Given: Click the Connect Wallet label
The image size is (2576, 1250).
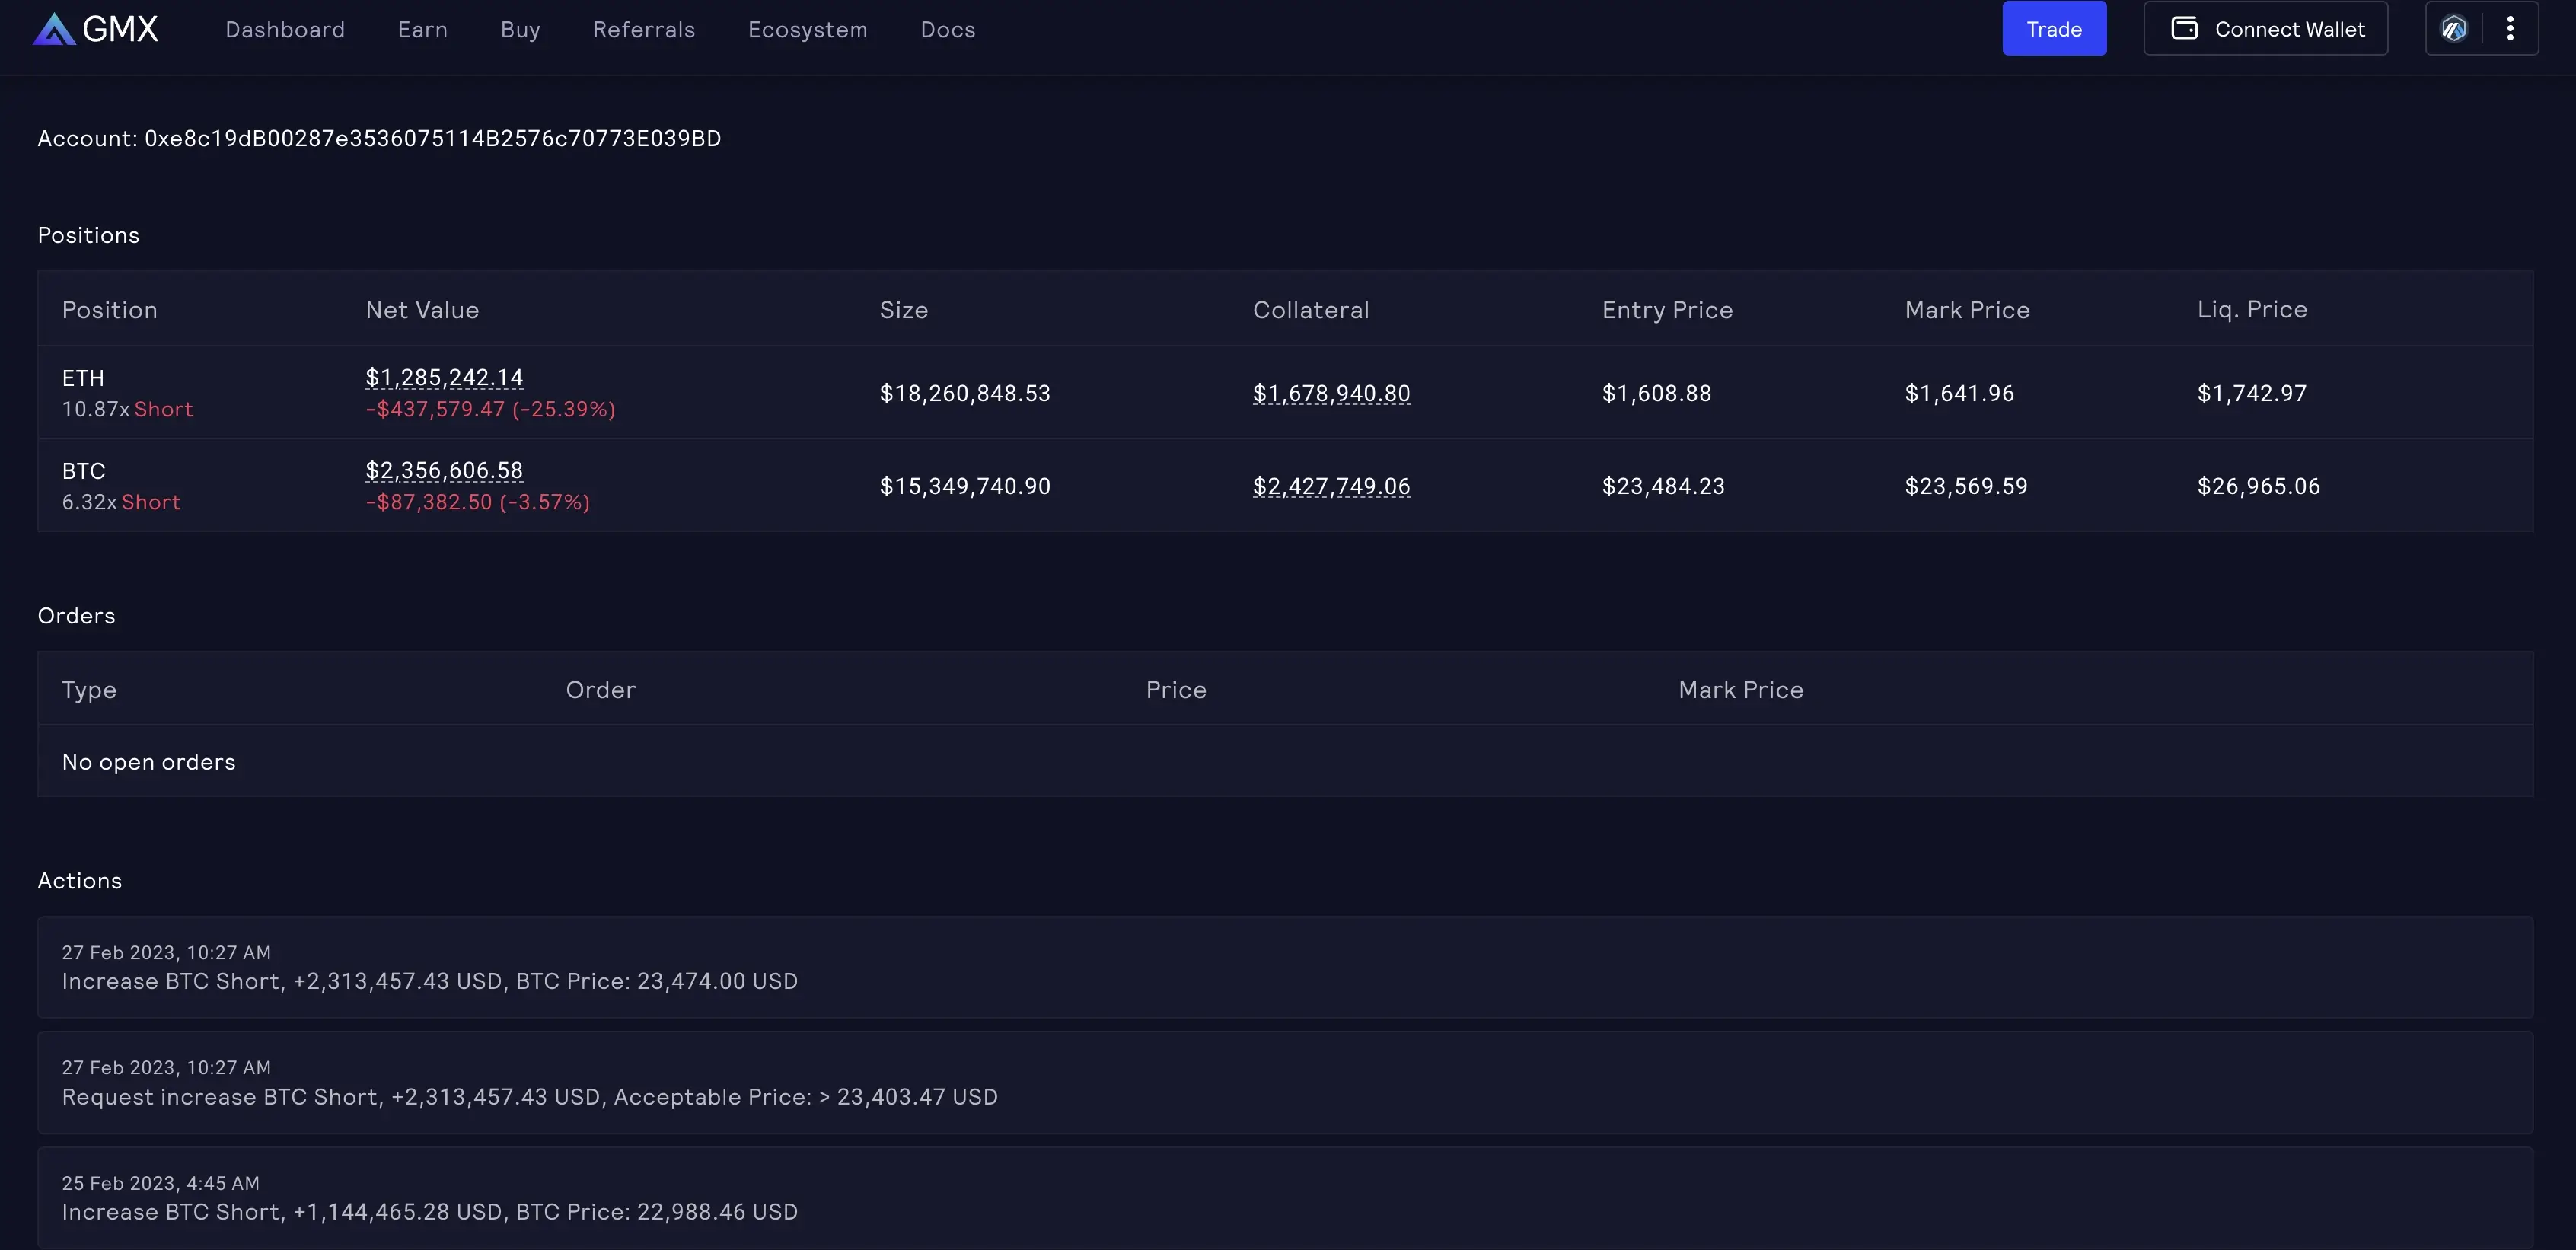Looking at the screenshot, I should pyautogui.click(x=2289, y=30).
